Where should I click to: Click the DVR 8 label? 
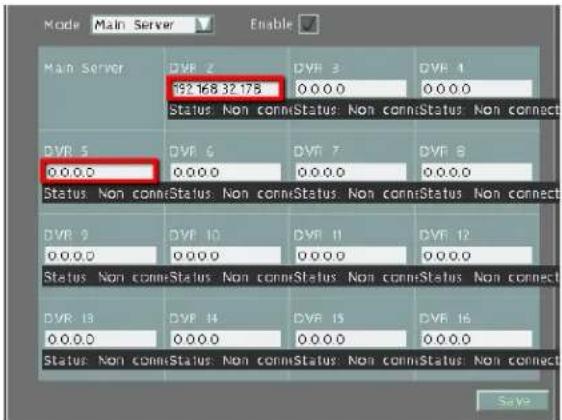coord(442,152)
